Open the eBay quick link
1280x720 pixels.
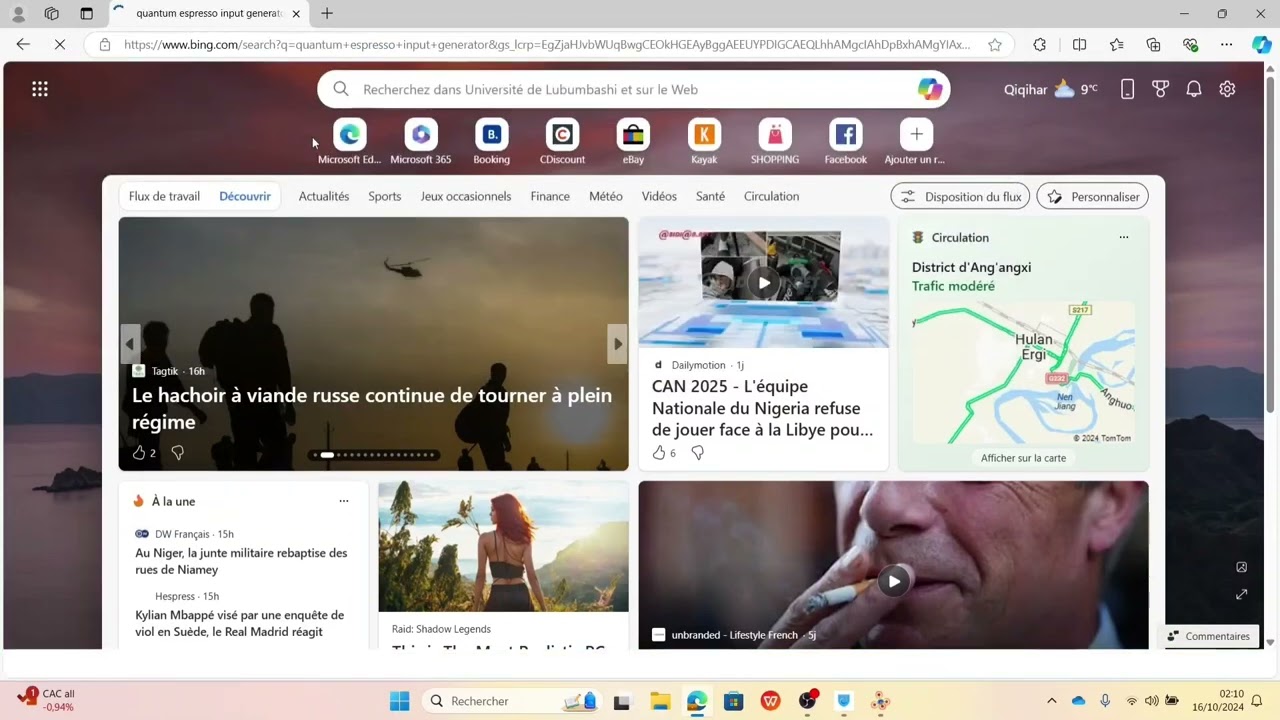[x=633, y=142]
